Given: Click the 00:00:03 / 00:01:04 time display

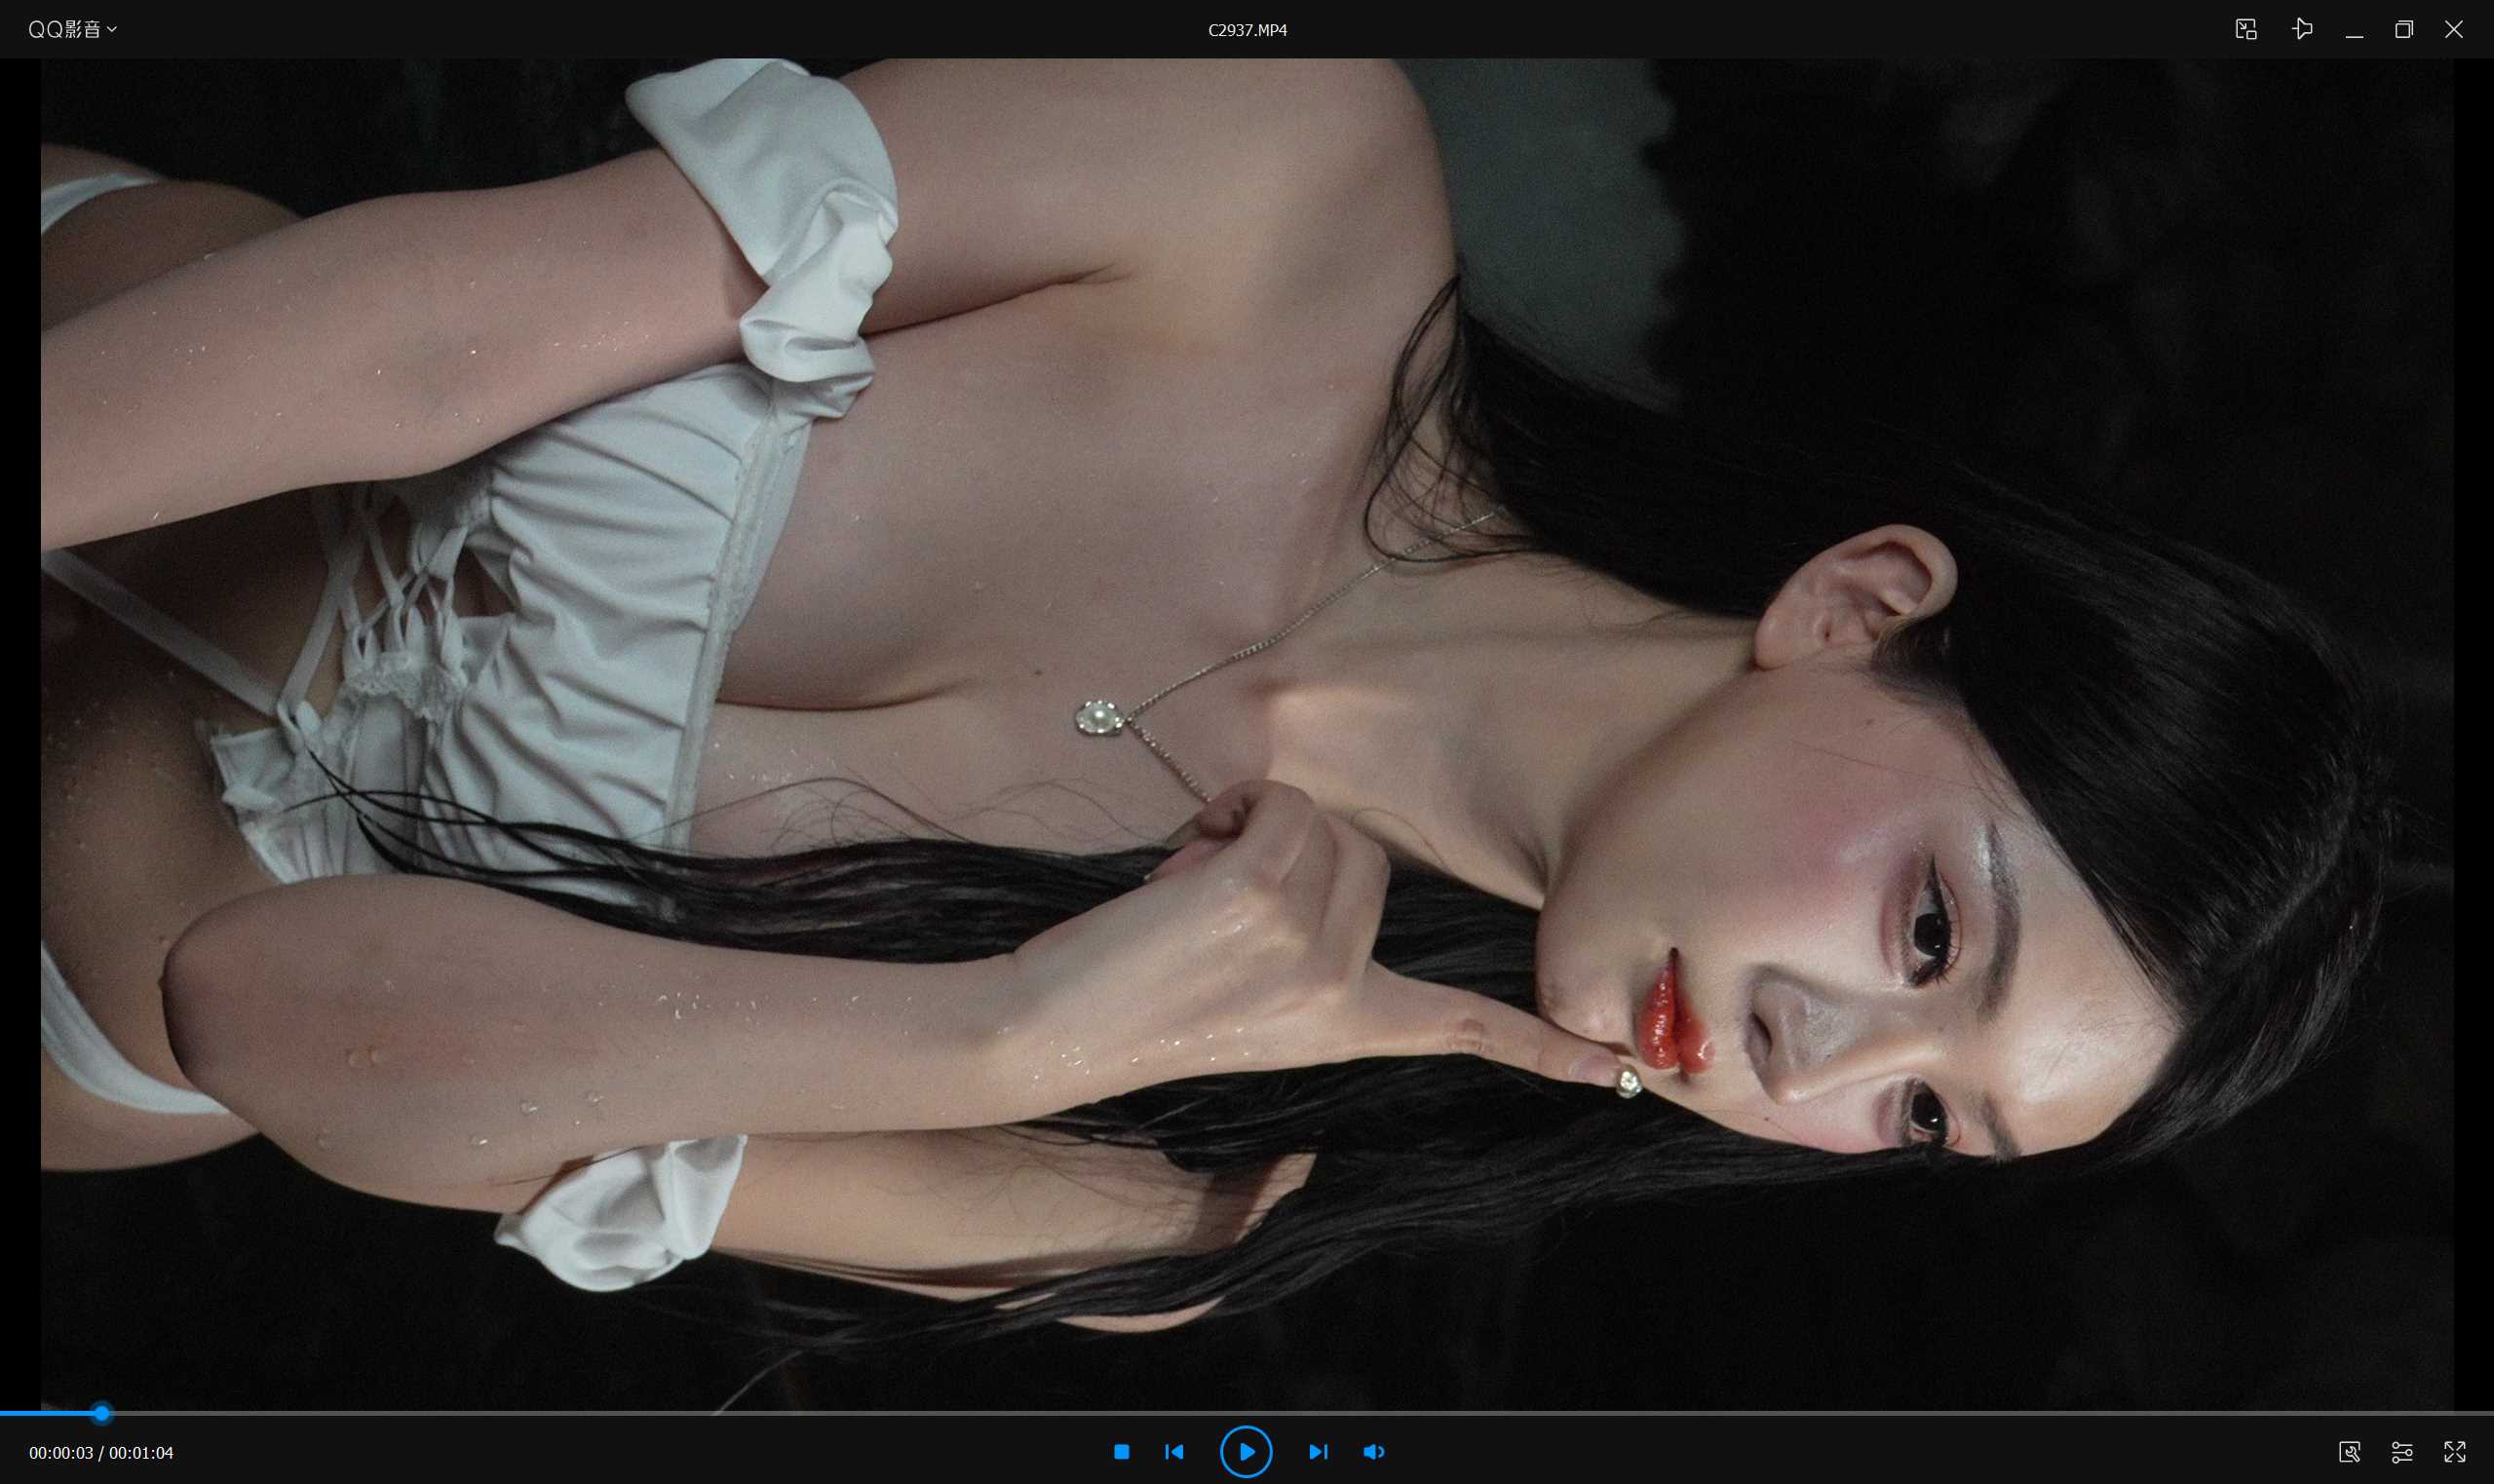Looking at the screenshot, I should click(x=101, y=1452).
